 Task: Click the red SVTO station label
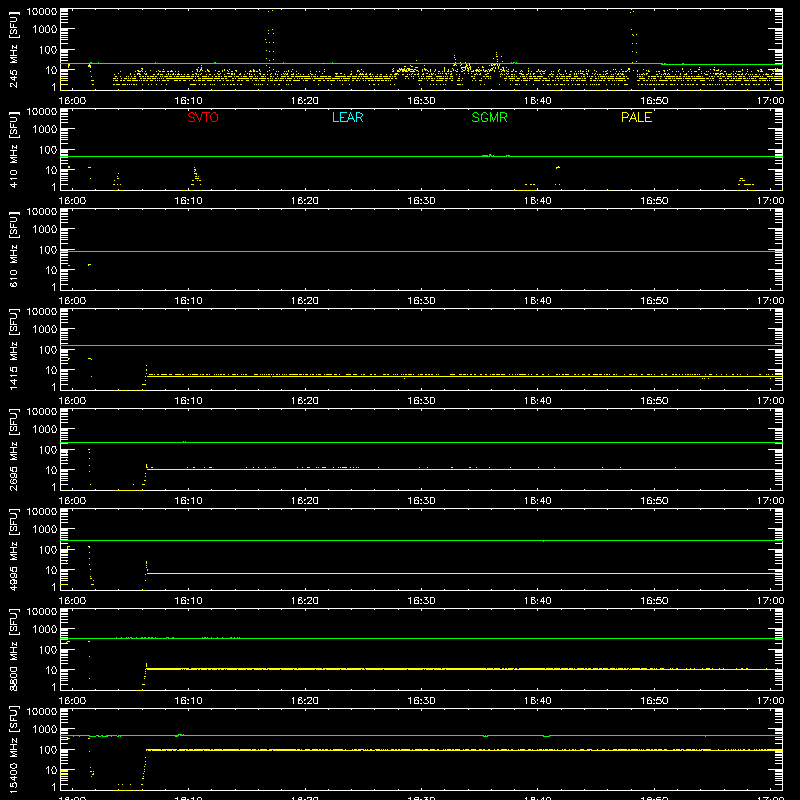pyautogui.click(x=203, y=117)
